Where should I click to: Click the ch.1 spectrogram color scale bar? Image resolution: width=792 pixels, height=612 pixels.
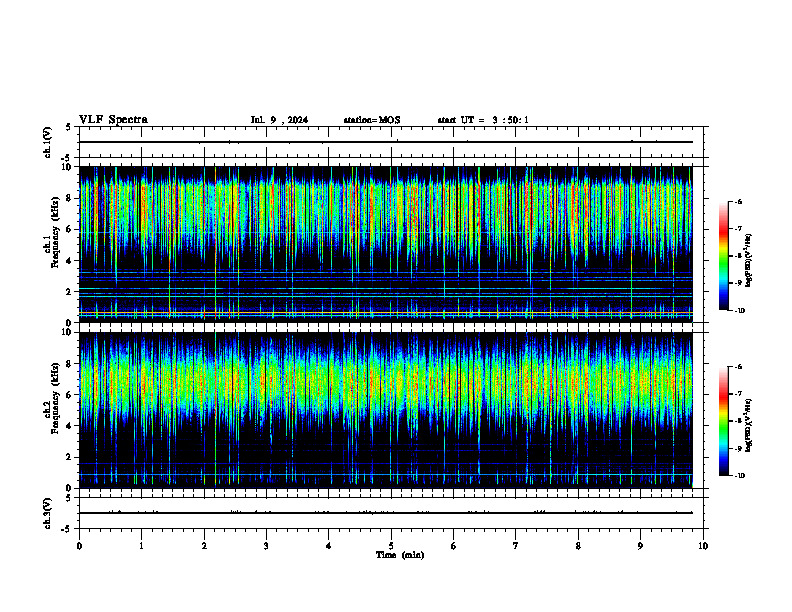724,256
